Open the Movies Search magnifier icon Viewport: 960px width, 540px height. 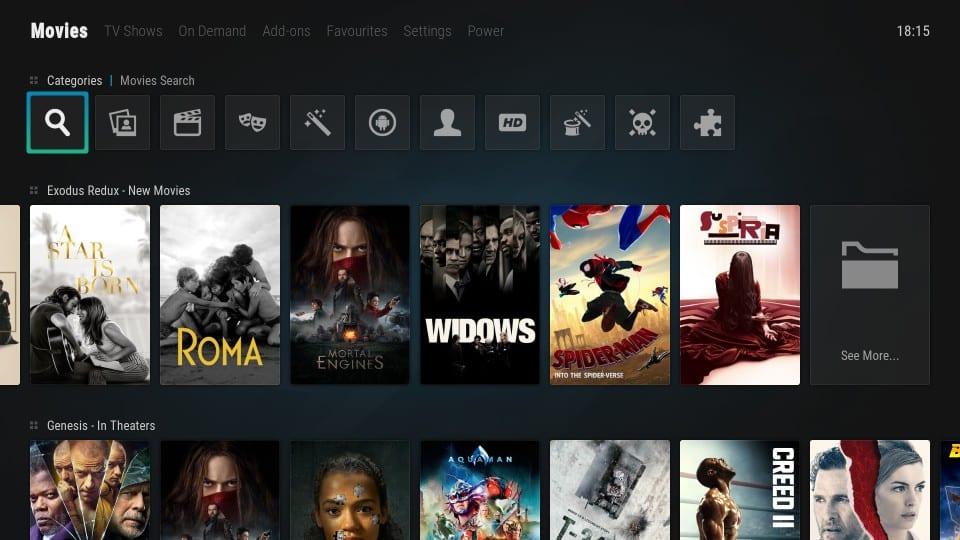click(58, 122)
